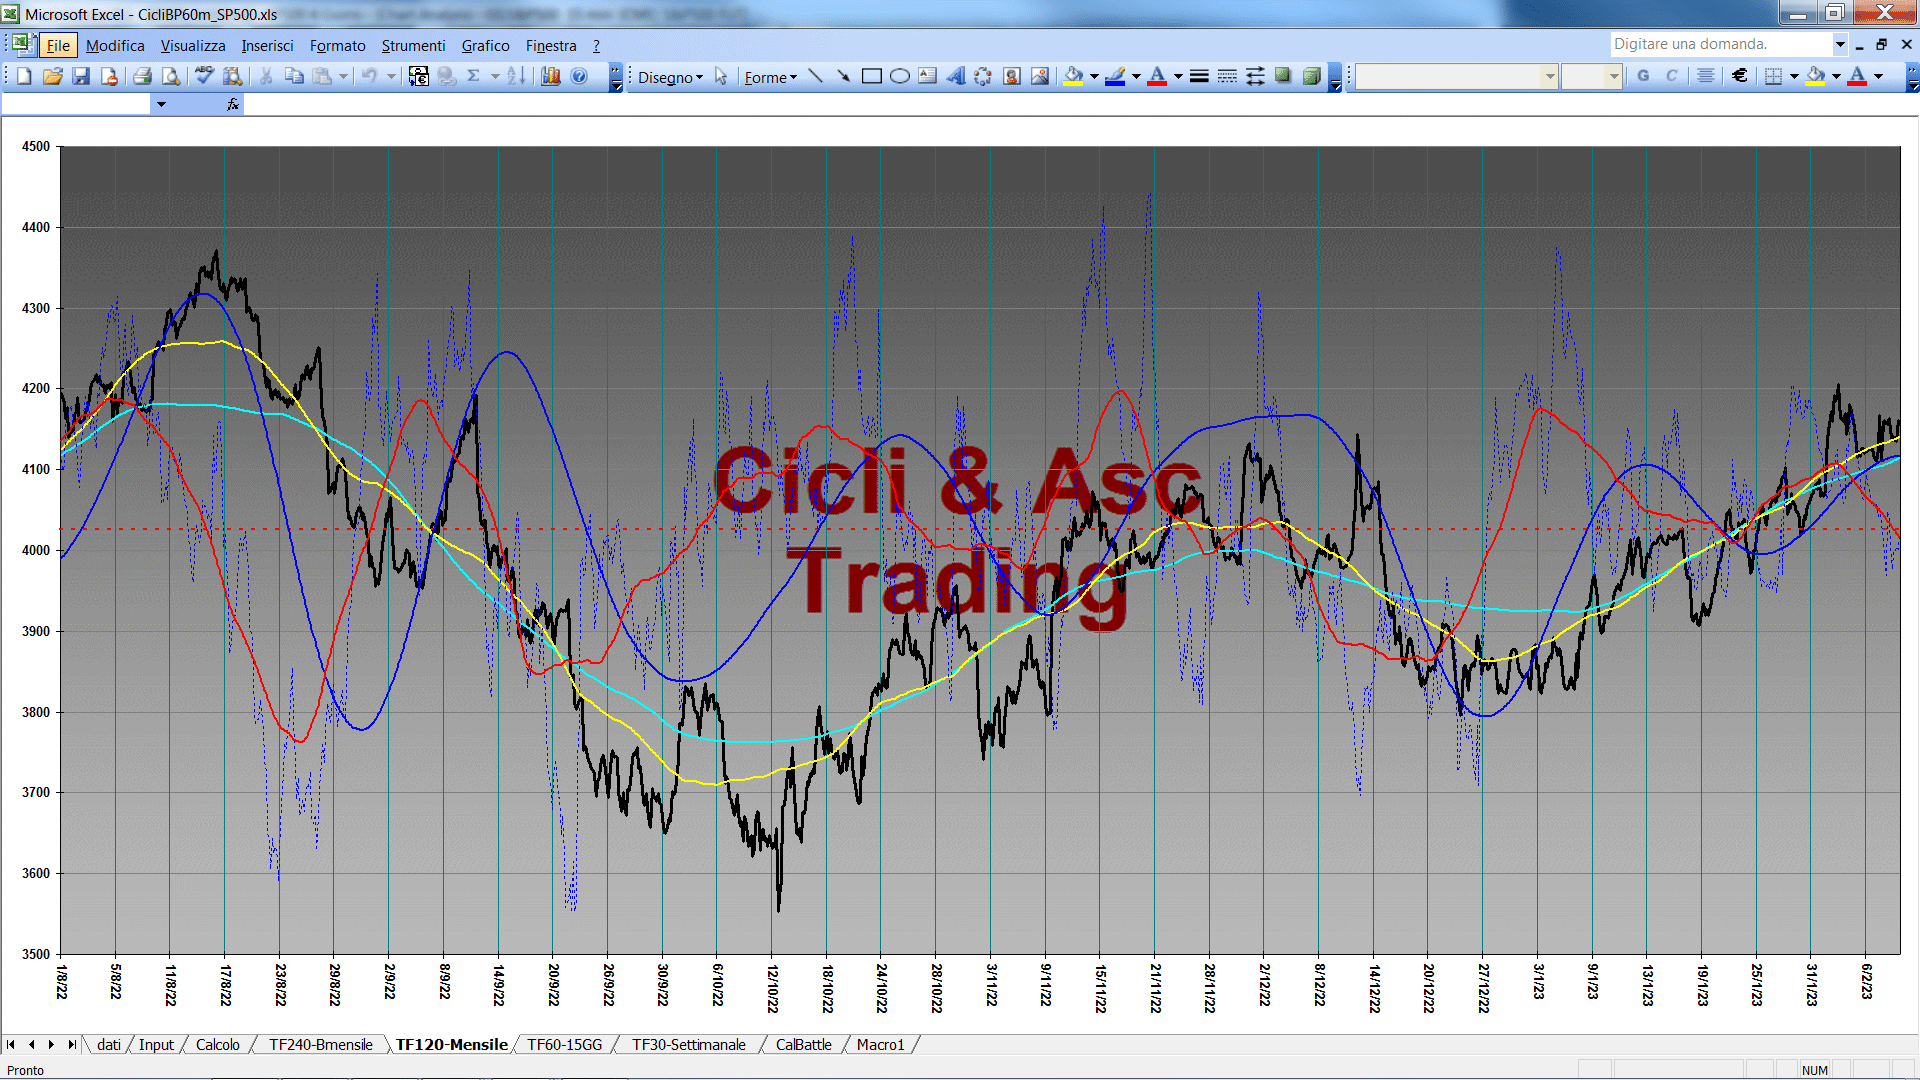Open Drawing fill color yellow swatch
Image resolution: width=1920 pixels, height=1080 pixels.
(1073, 76)
